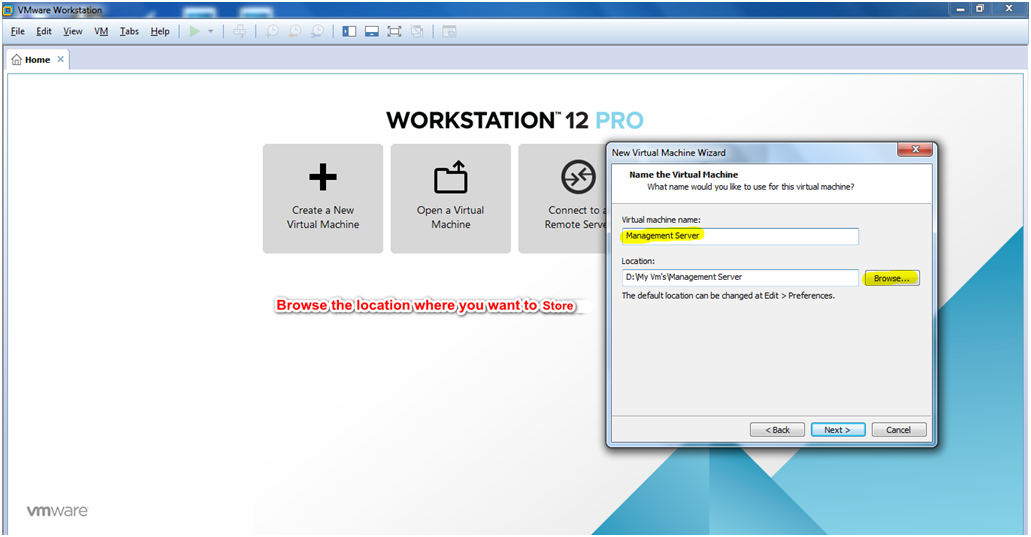This screenshot has width=1031, height=537.
Task: Click the < Back button
Action: (x=777, y=429)
